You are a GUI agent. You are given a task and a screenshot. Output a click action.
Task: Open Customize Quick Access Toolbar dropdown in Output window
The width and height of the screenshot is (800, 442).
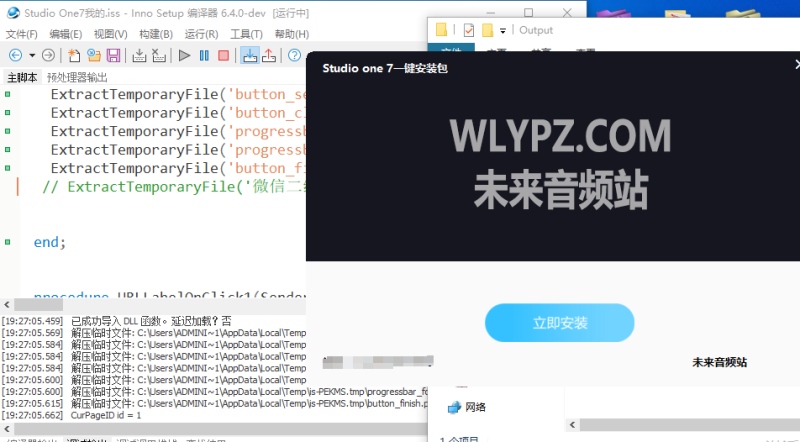(503, 31)
